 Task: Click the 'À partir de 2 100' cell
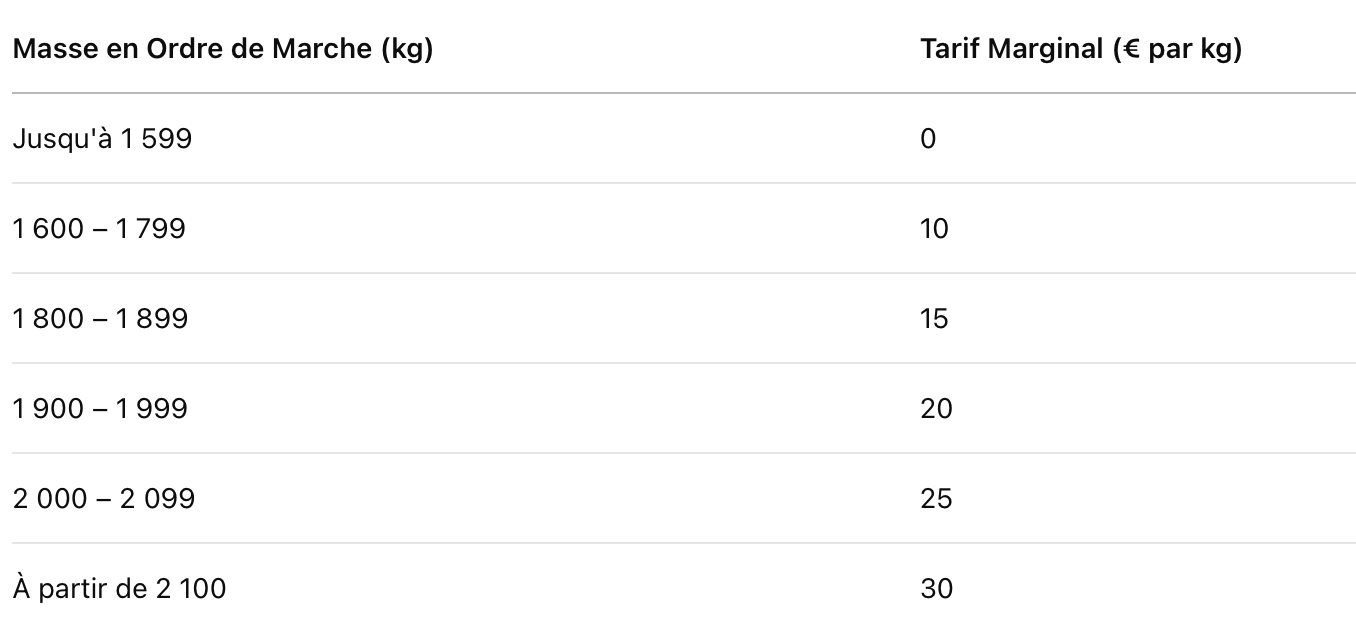pos(119,588)
